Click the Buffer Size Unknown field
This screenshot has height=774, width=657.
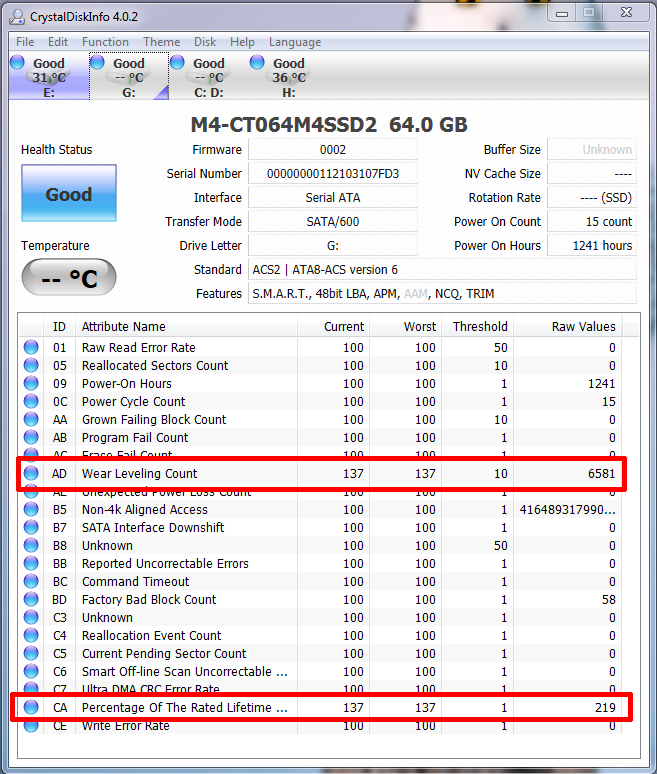click(x=592, y=150)
